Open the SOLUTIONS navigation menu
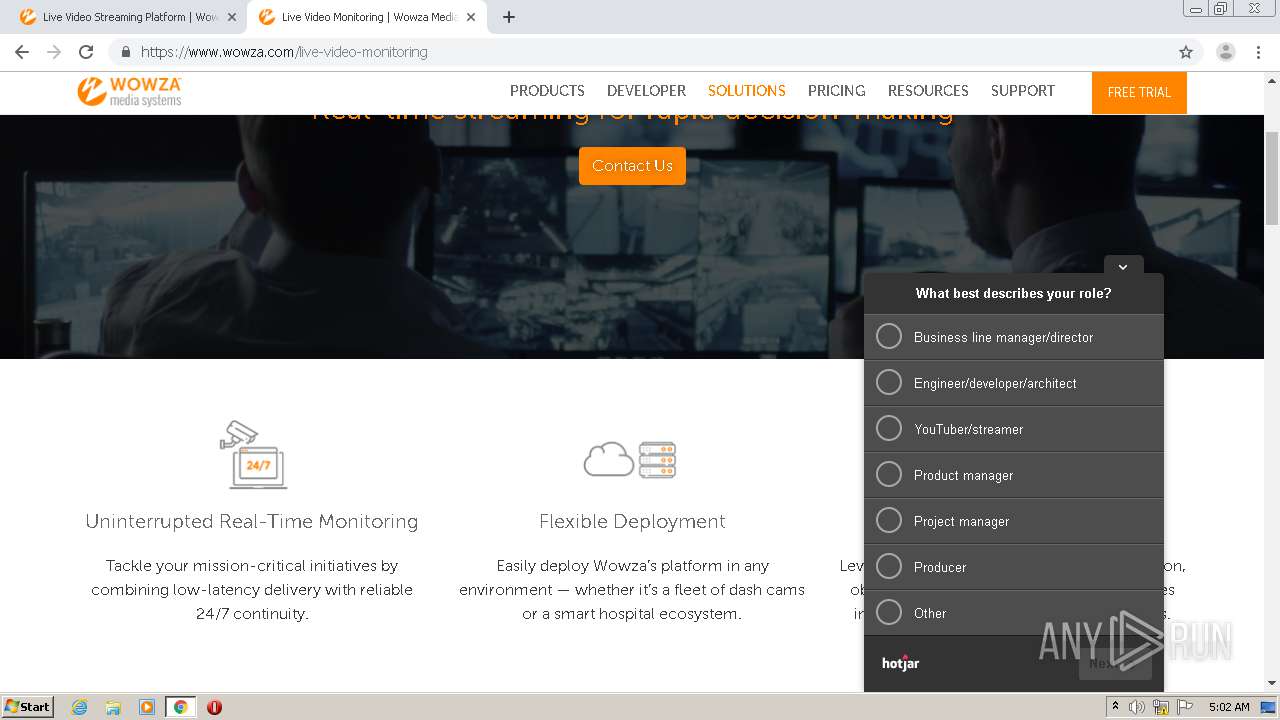 pos(747,90)
